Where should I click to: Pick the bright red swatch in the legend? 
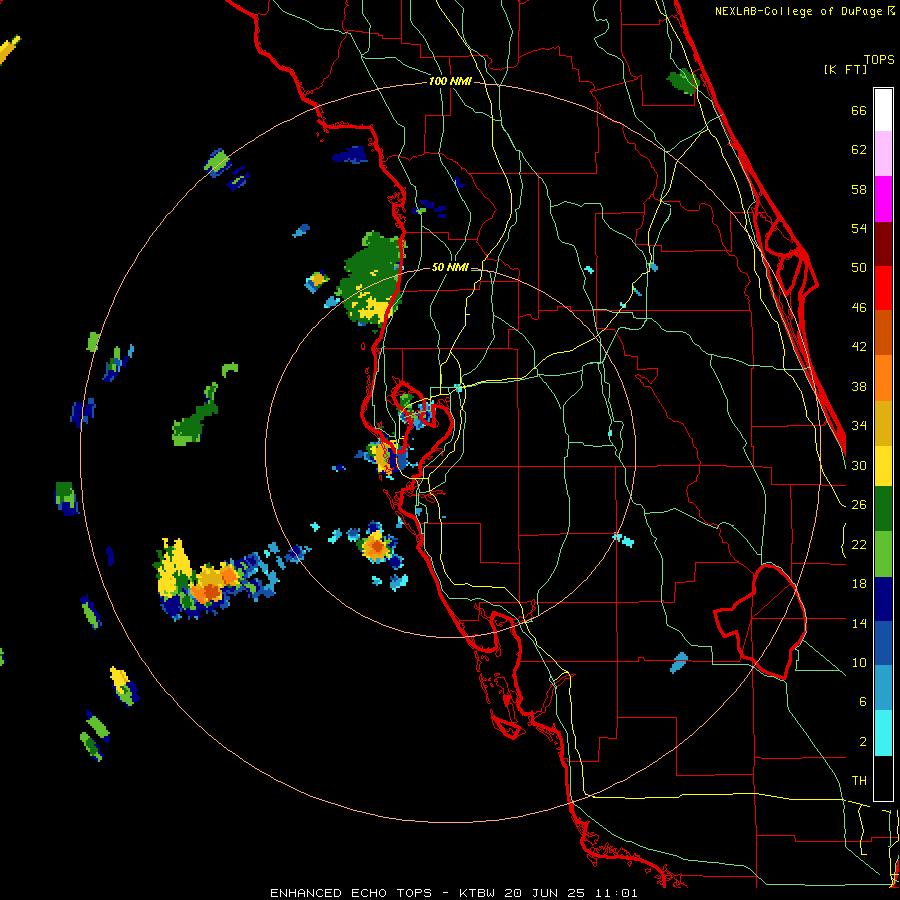pyautogui.click(x=883, y=288)
